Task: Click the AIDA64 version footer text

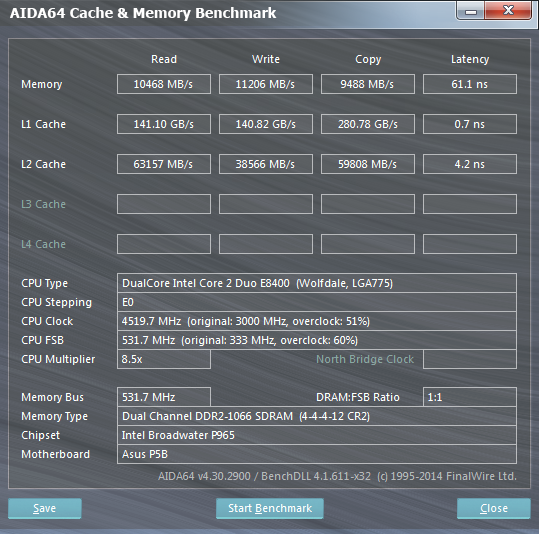Action: click(337, 476)
